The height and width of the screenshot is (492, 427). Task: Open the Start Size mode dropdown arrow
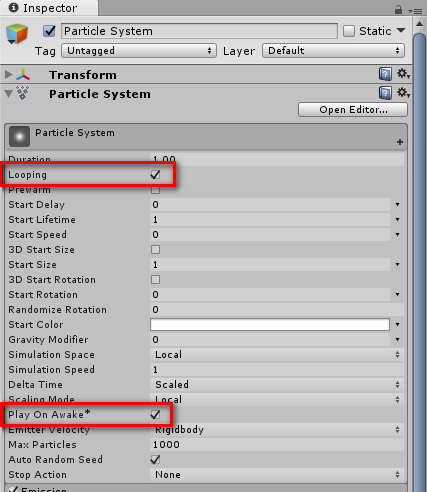(397, 264)
